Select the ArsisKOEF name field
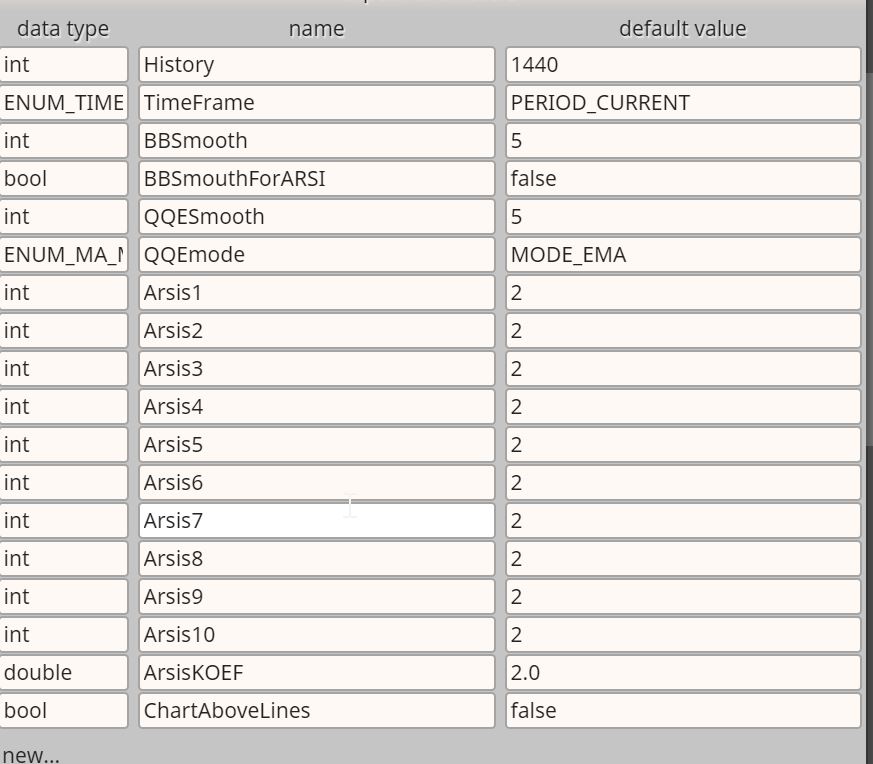This screenshot has height=764, width=873. pyautogui.click(x=316, y=673)
